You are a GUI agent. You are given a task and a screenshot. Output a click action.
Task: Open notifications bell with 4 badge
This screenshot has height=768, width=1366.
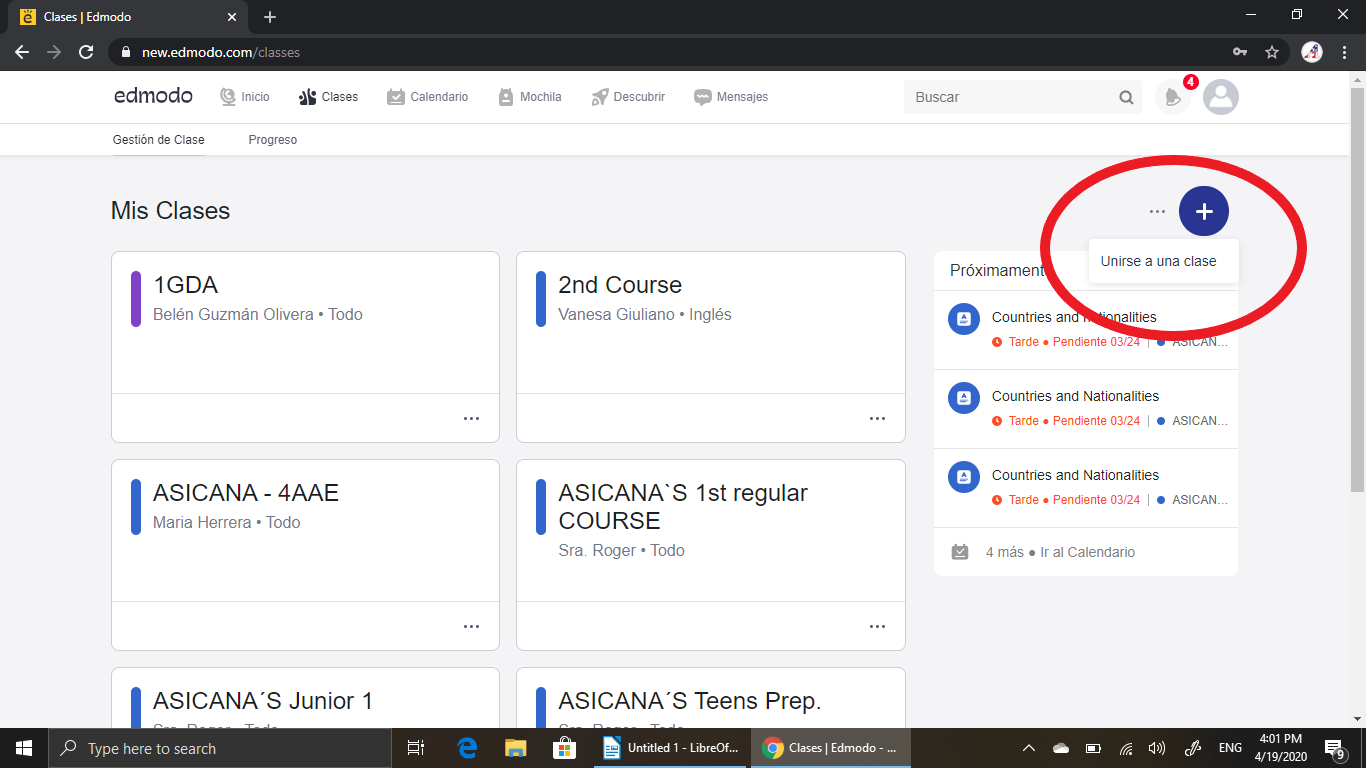pos(1173,97)
